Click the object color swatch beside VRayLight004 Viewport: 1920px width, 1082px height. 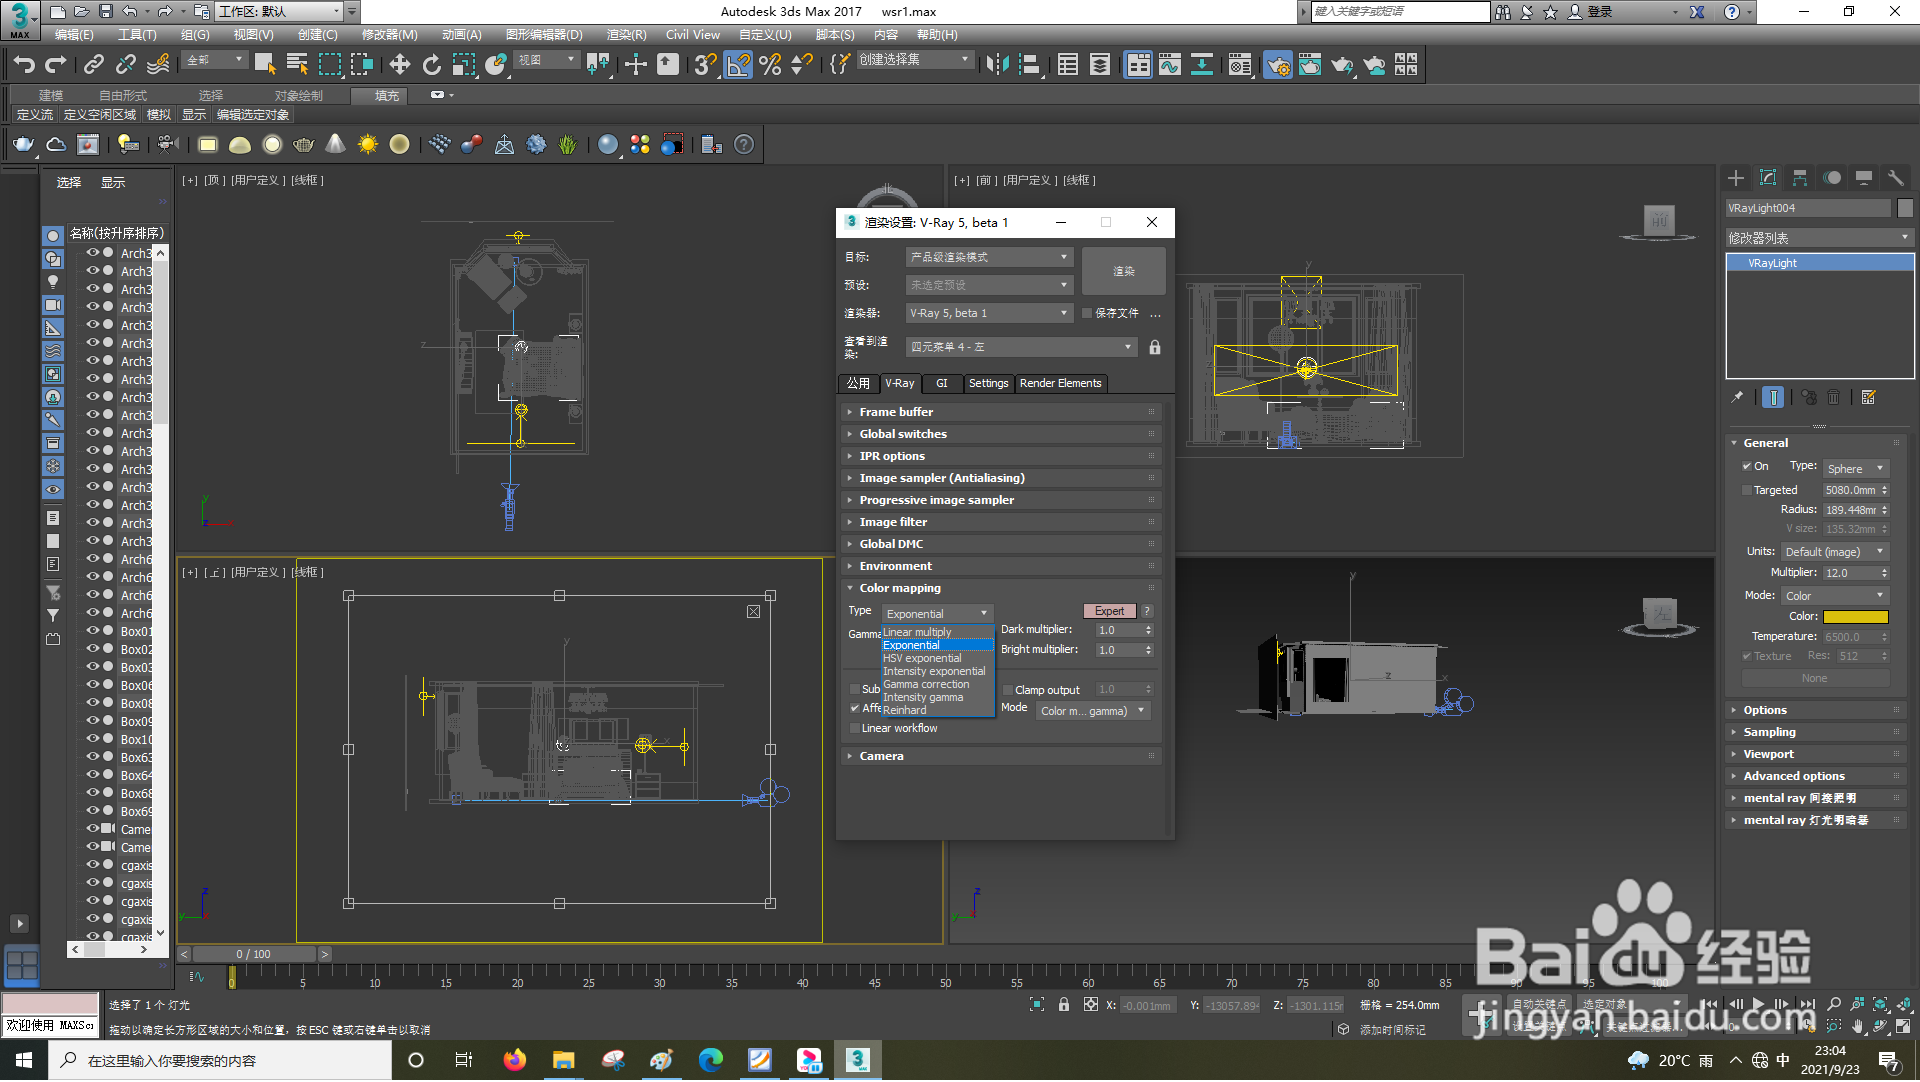coord(1905,208)
